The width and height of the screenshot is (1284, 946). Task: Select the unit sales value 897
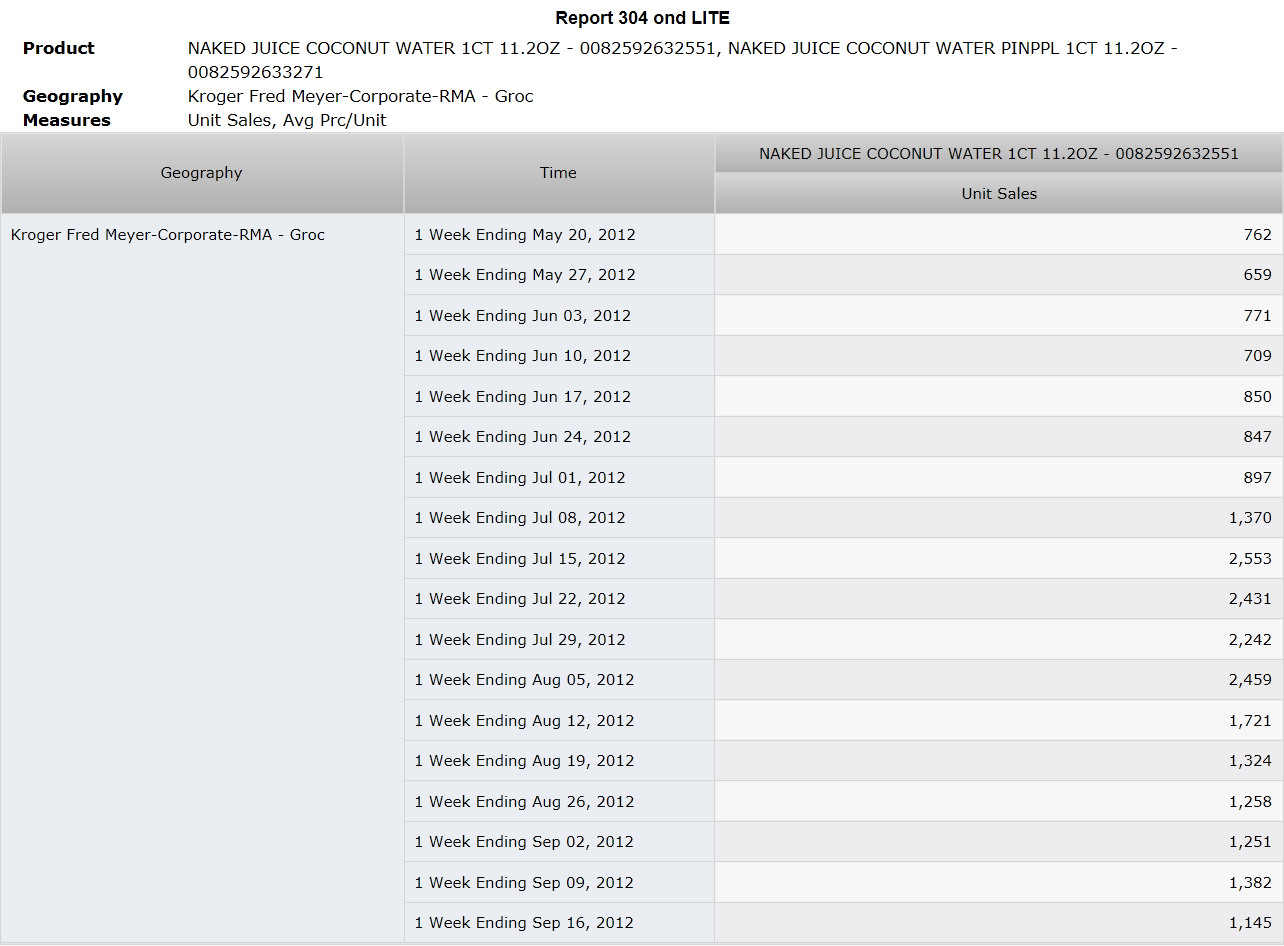(999, 477)
